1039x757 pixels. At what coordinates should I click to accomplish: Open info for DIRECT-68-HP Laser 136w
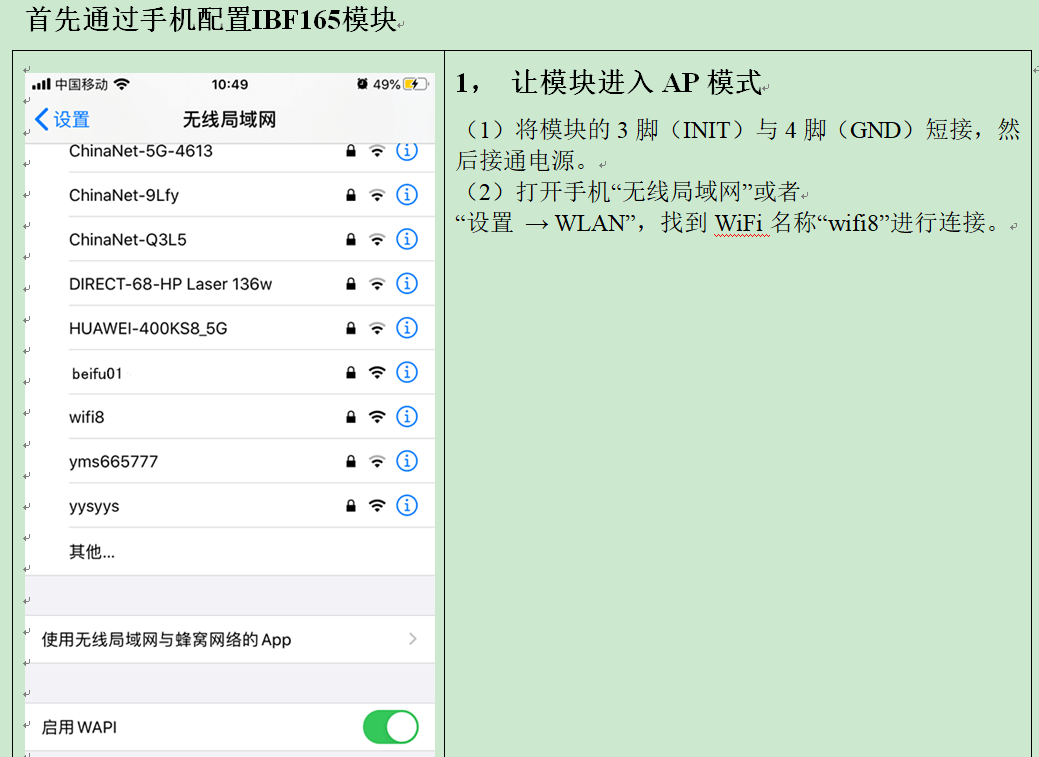pyautogui.click(x=407, y=284)
